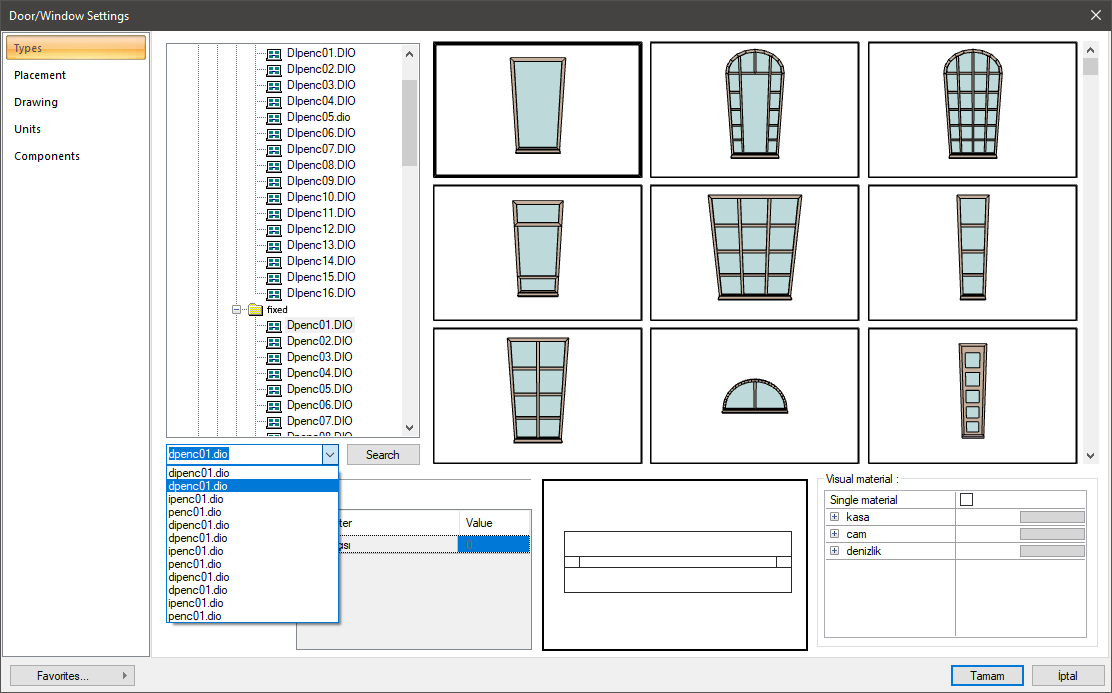Pick the first plain trapezoid window thumbnail

point(537,110)
